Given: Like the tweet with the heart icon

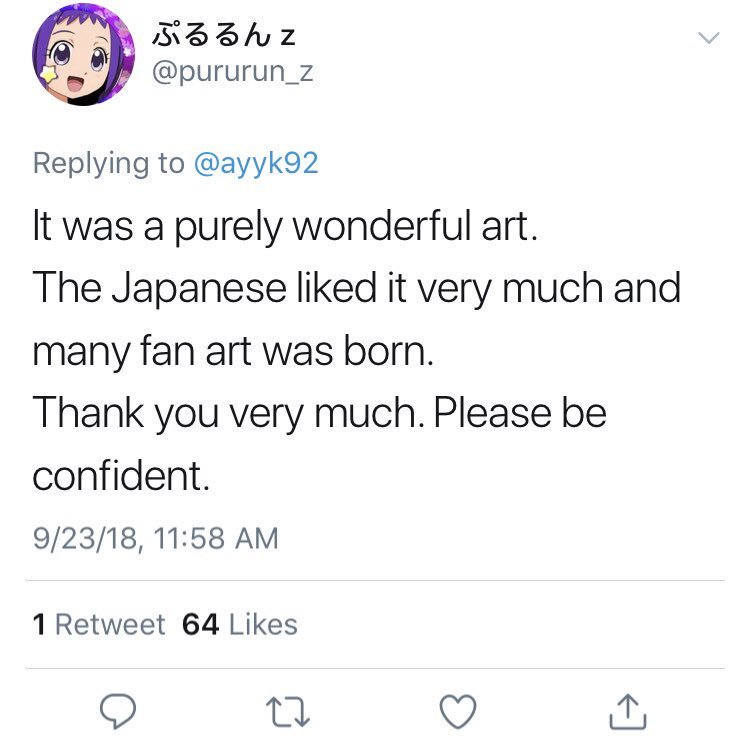Looking at the screenshot, I should (x=458, y=712).
